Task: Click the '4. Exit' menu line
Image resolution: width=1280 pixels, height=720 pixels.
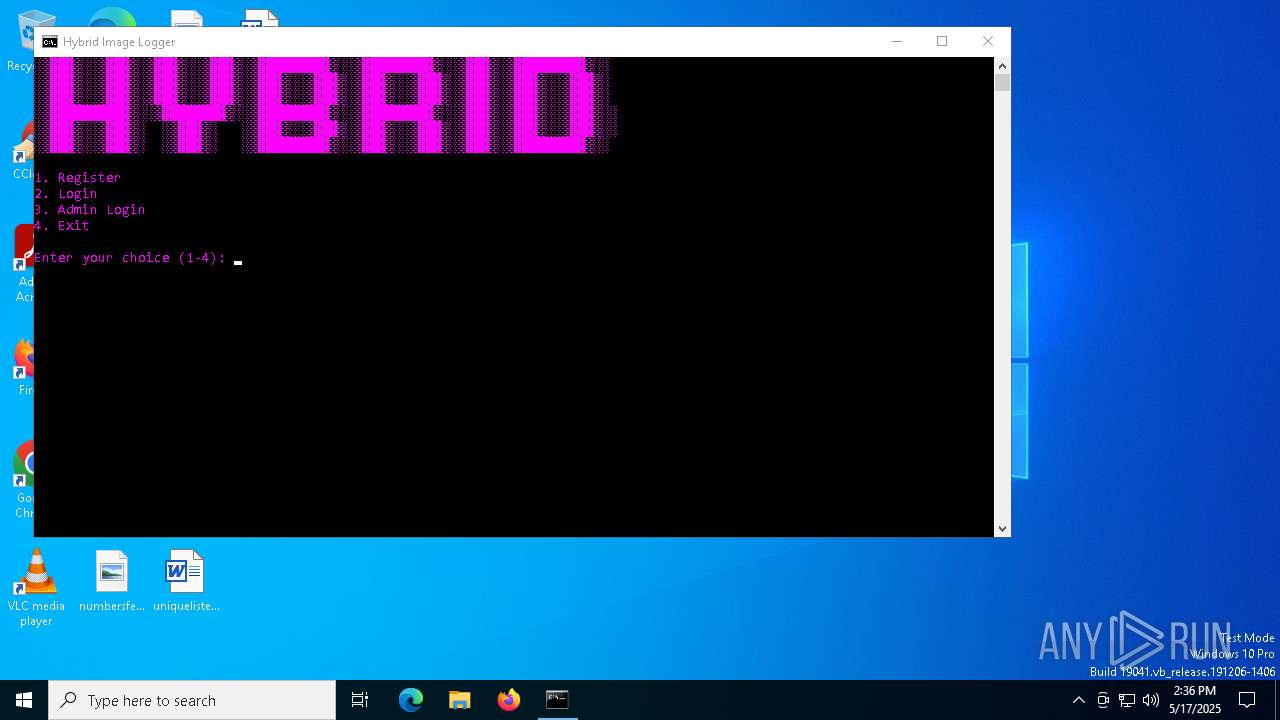Action: pyautogui.click(x=61, y=225)
